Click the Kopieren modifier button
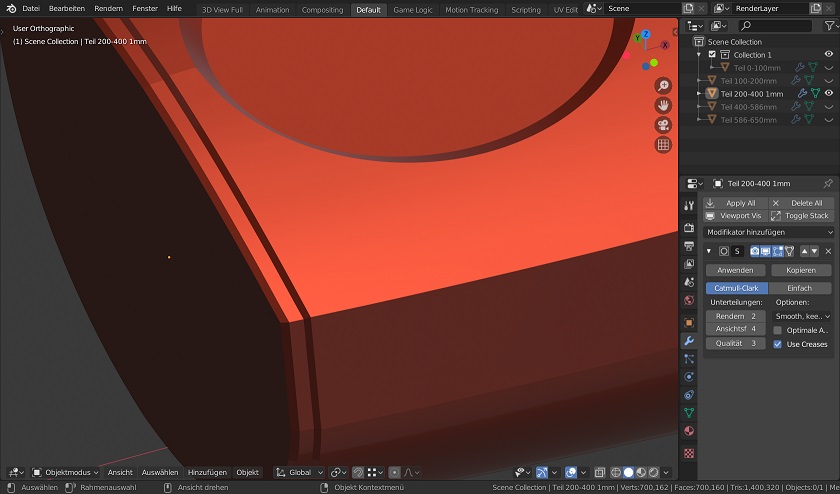The image size is (840, 494). pos(800,270)
